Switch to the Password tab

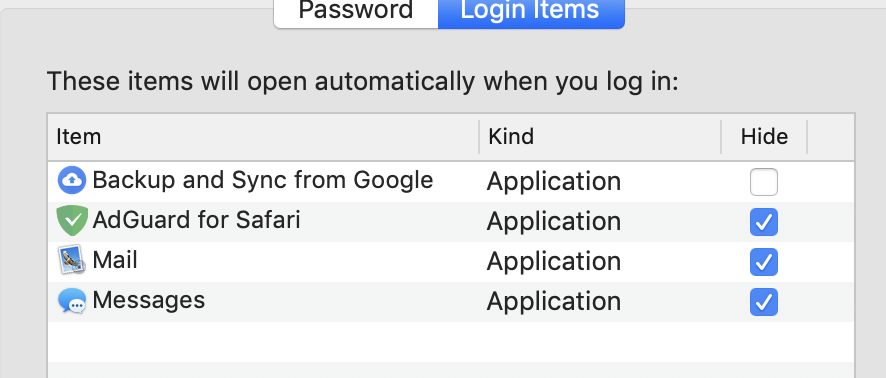coord(356,11)
